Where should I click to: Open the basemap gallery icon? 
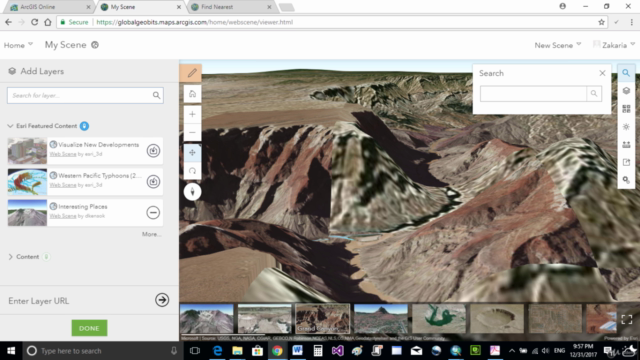[626, 109]
